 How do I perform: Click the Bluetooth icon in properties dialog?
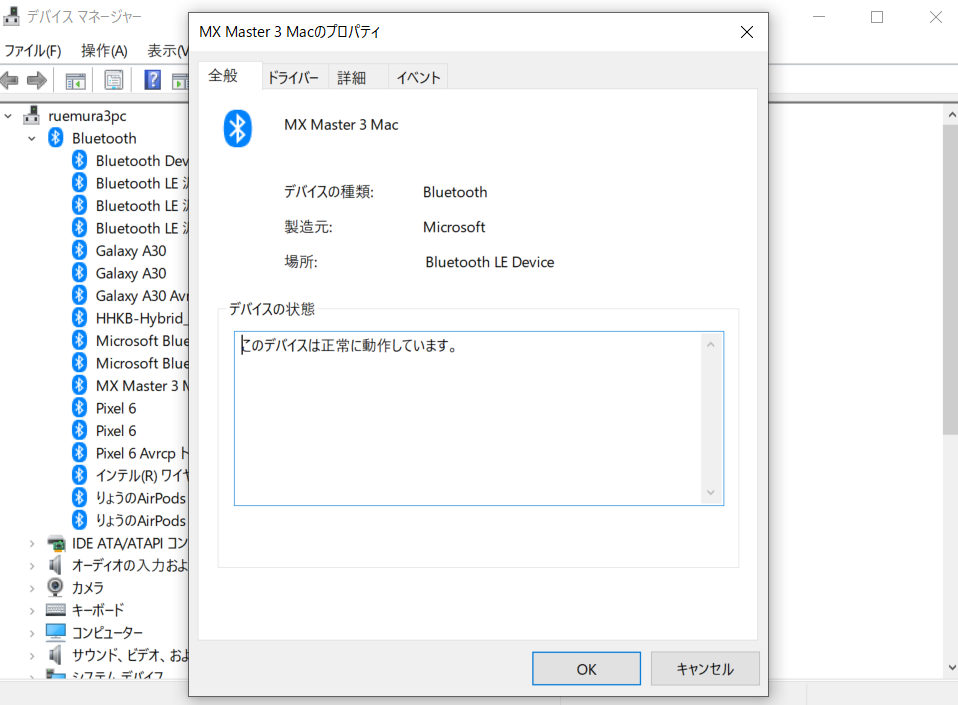[x=238, y=128]
